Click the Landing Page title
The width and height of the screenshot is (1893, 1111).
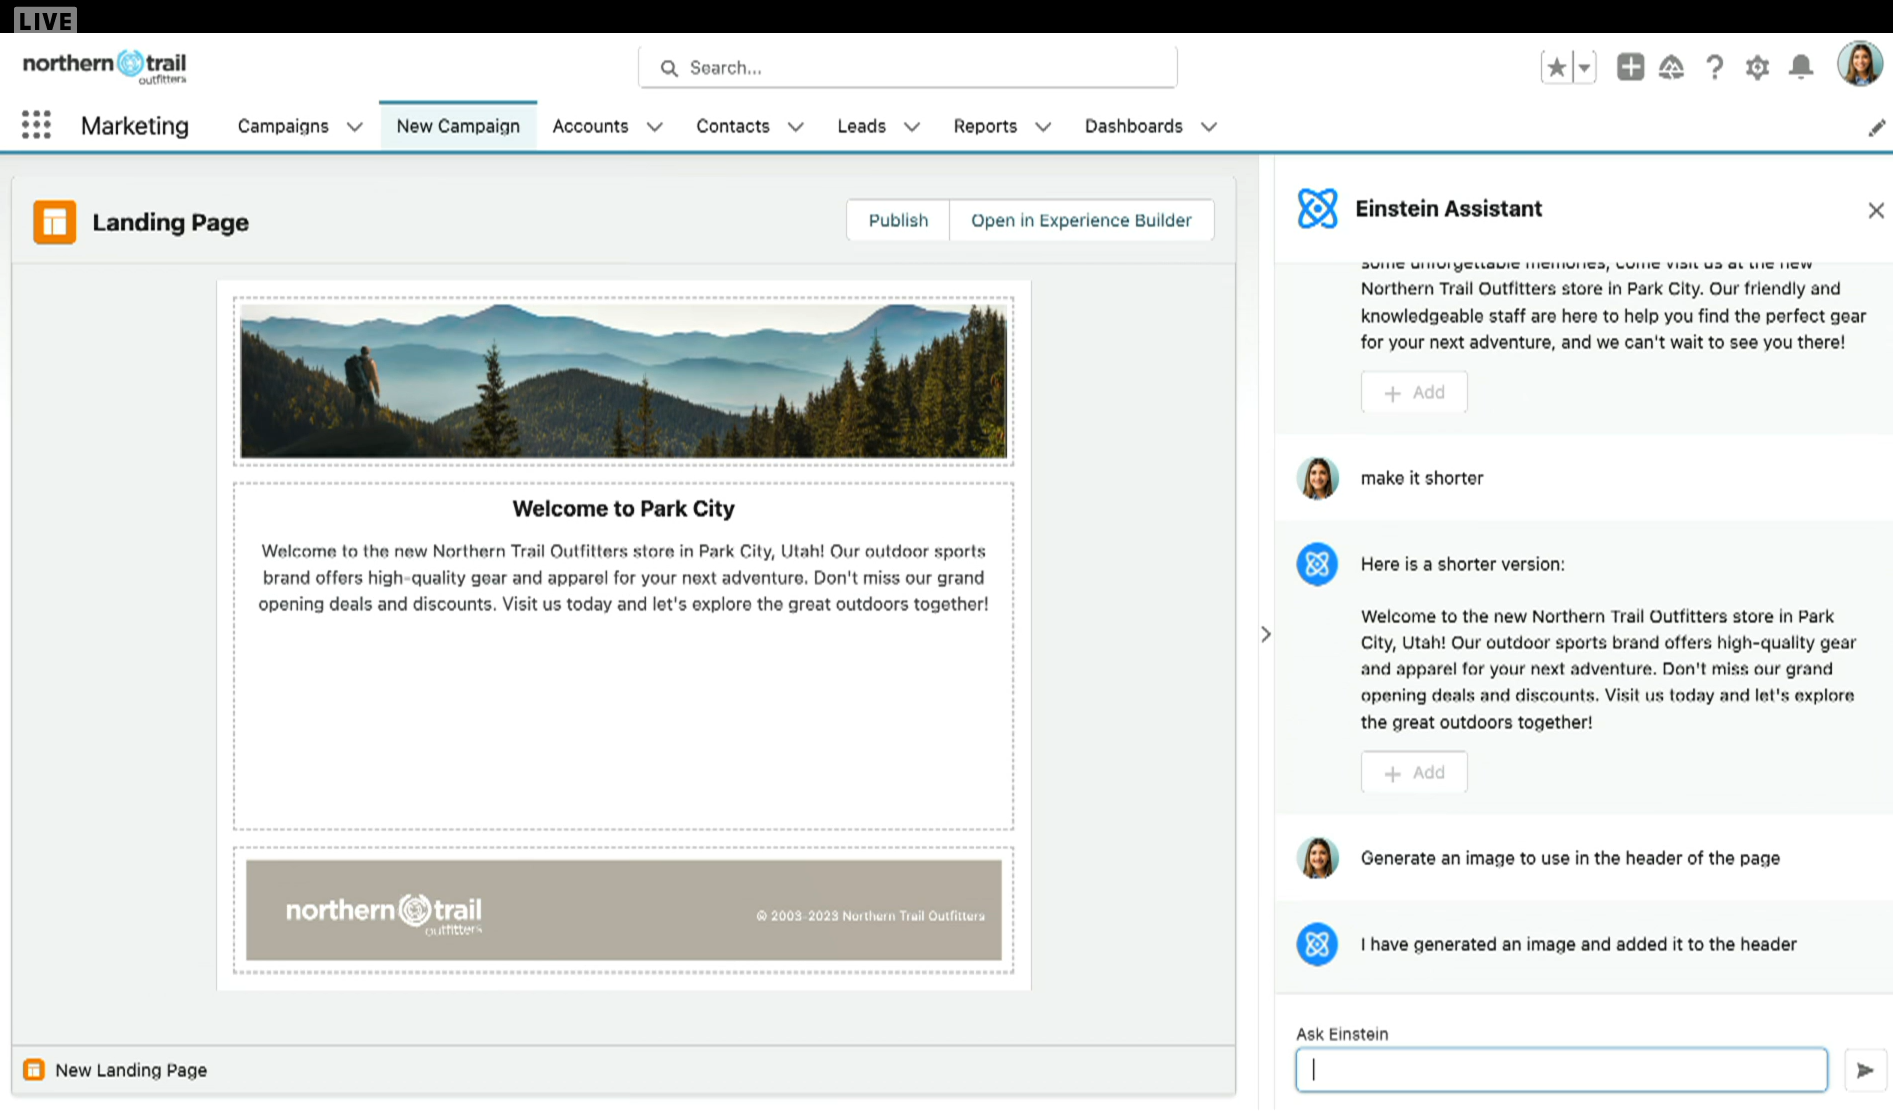[170, 222]
